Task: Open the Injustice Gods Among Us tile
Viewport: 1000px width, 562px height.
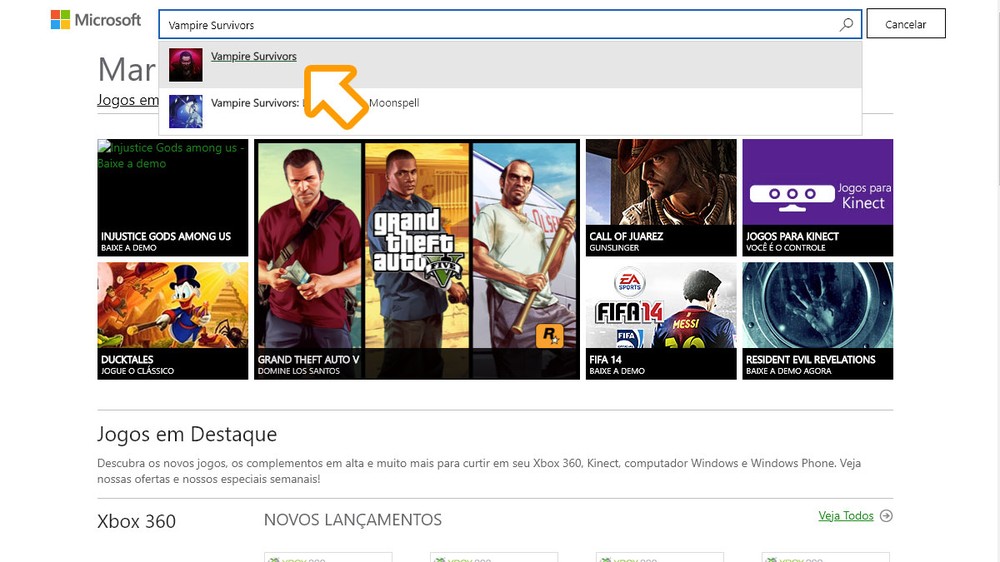Action: (x=172, y=198)
